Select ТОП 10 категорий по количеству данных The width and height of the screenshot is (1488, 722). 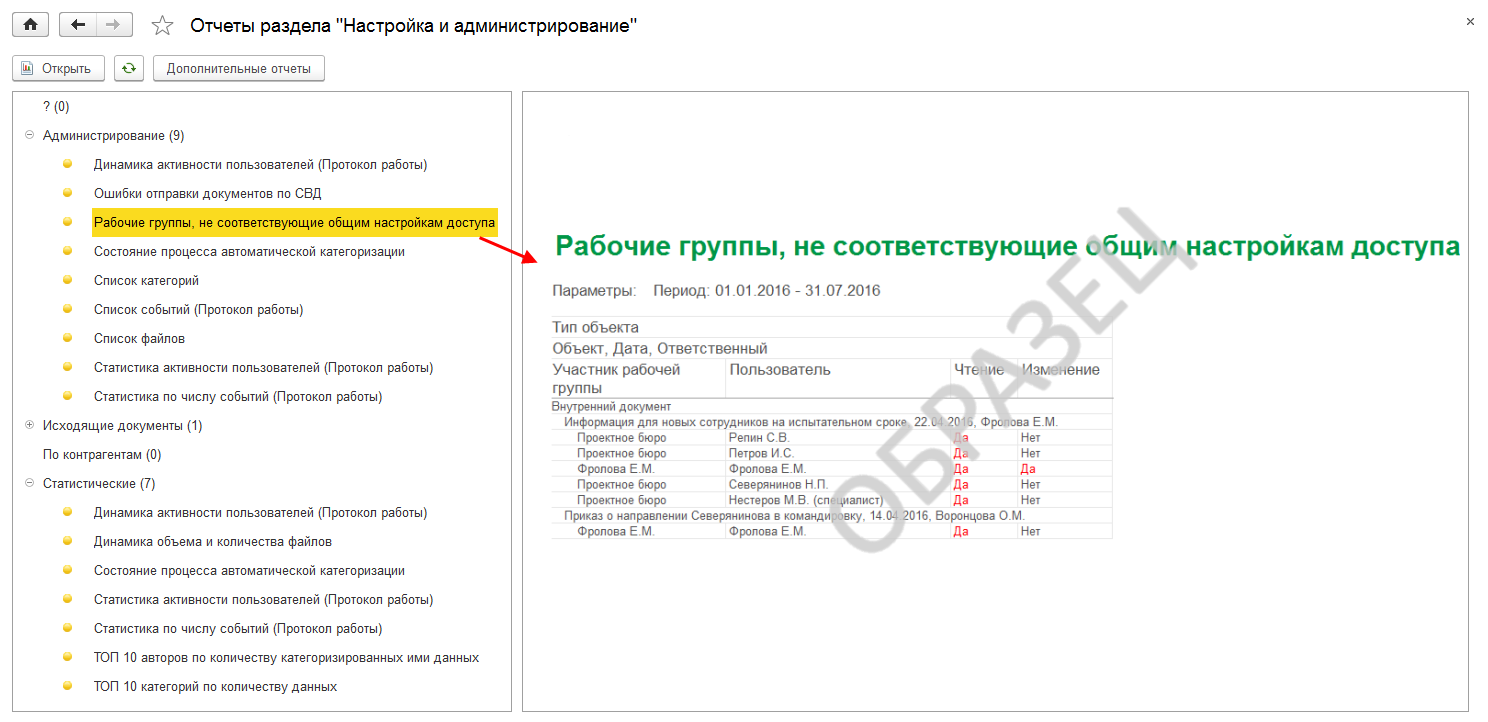coord(215,686)
